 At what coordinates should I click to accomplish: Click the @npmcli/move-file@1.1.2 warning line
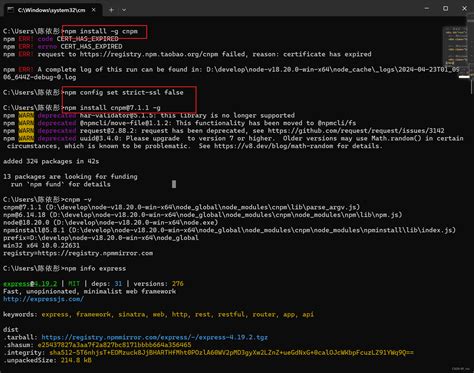179,123
